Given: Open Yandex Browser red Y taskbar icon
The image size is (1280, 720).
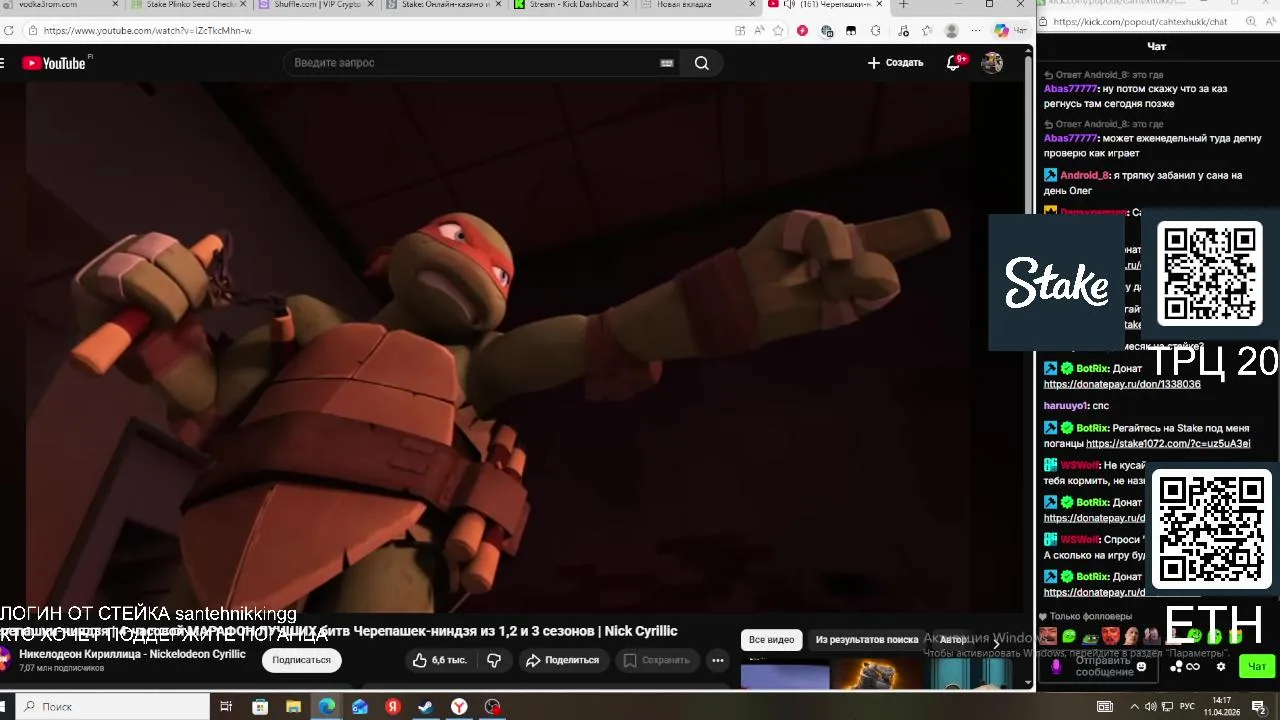Looking at the screenshot, I should pyautogui.click(x=459, y=707).
